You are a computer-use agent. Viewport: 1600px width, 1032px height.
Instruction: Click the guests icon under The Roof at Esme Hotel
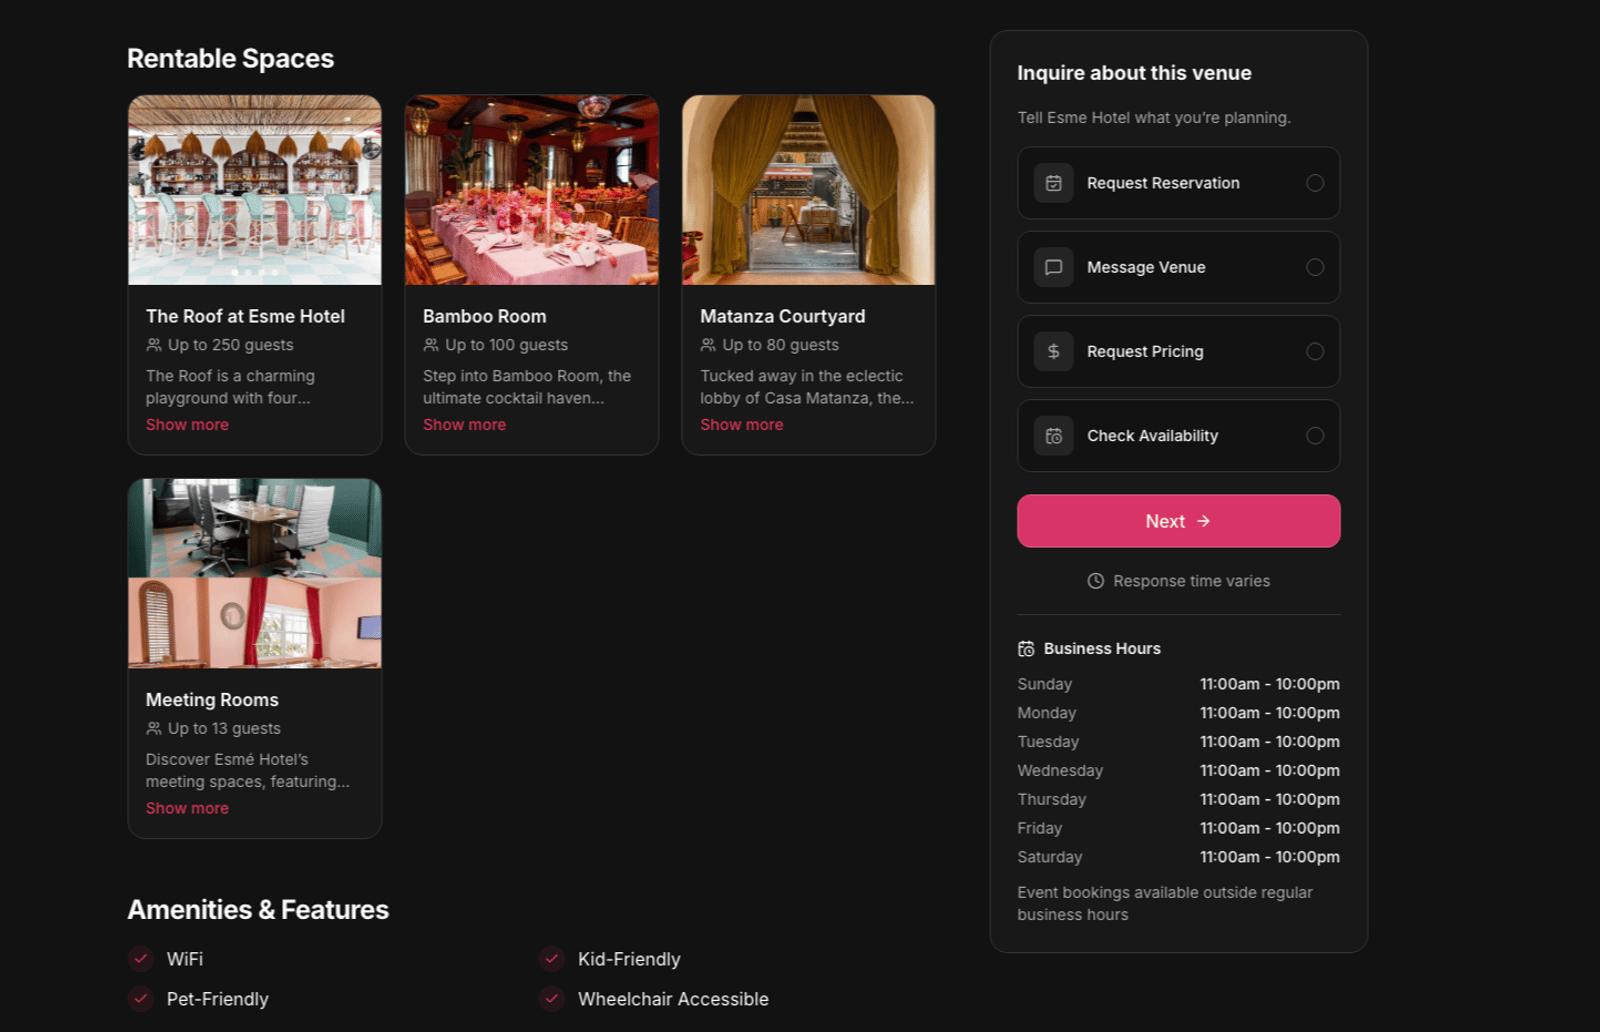click(154, 345)
